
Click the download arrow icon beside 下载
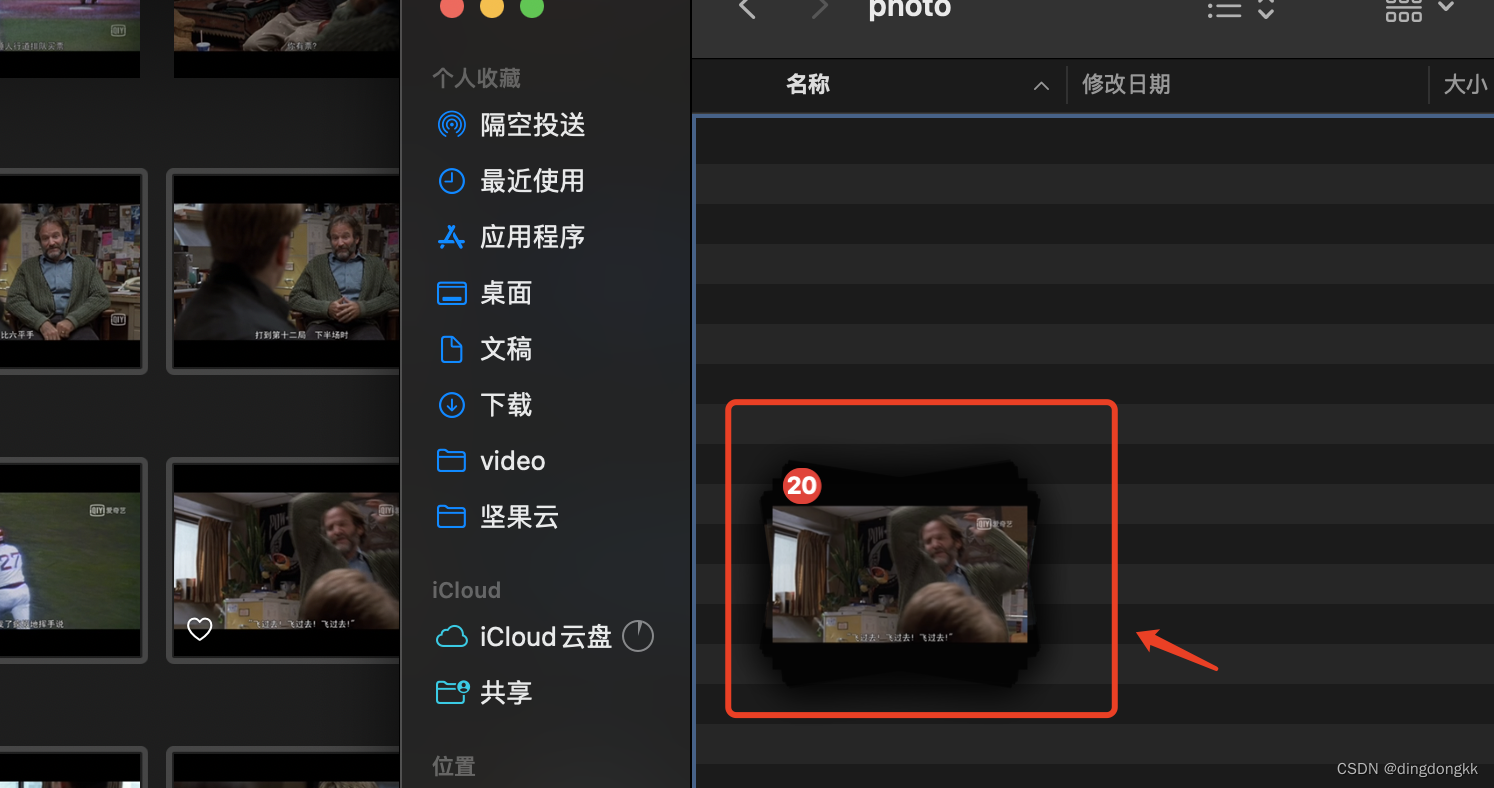[x=452, y=405]
